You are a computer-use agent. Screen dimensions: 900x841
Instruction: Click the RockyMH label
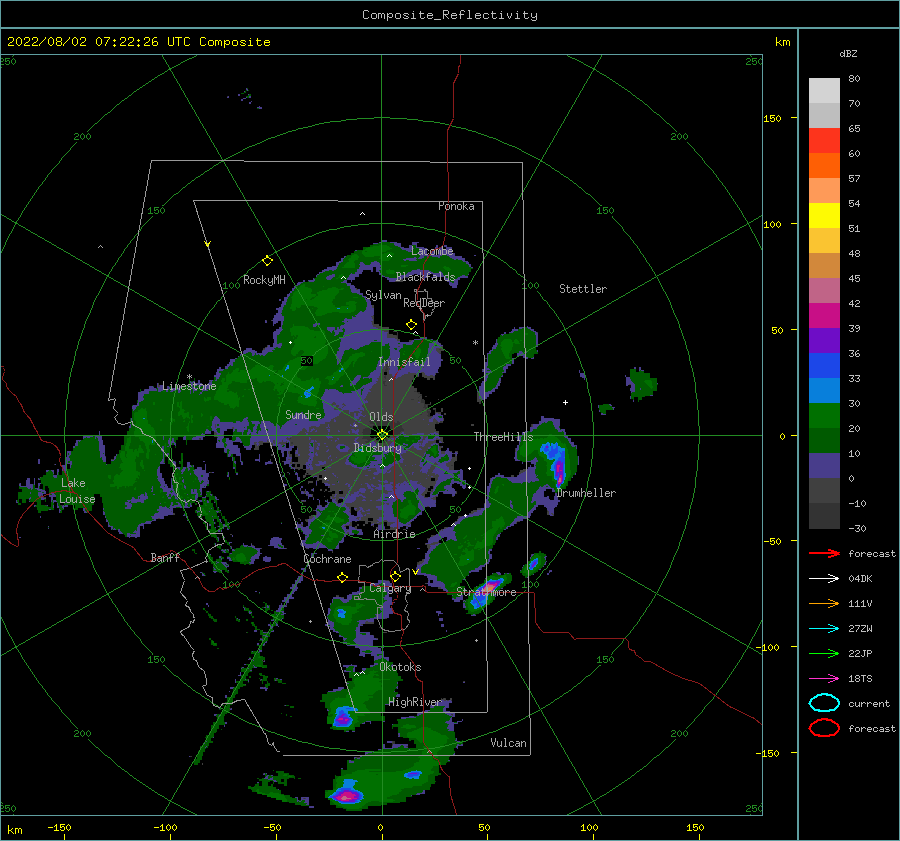[265, 280]
